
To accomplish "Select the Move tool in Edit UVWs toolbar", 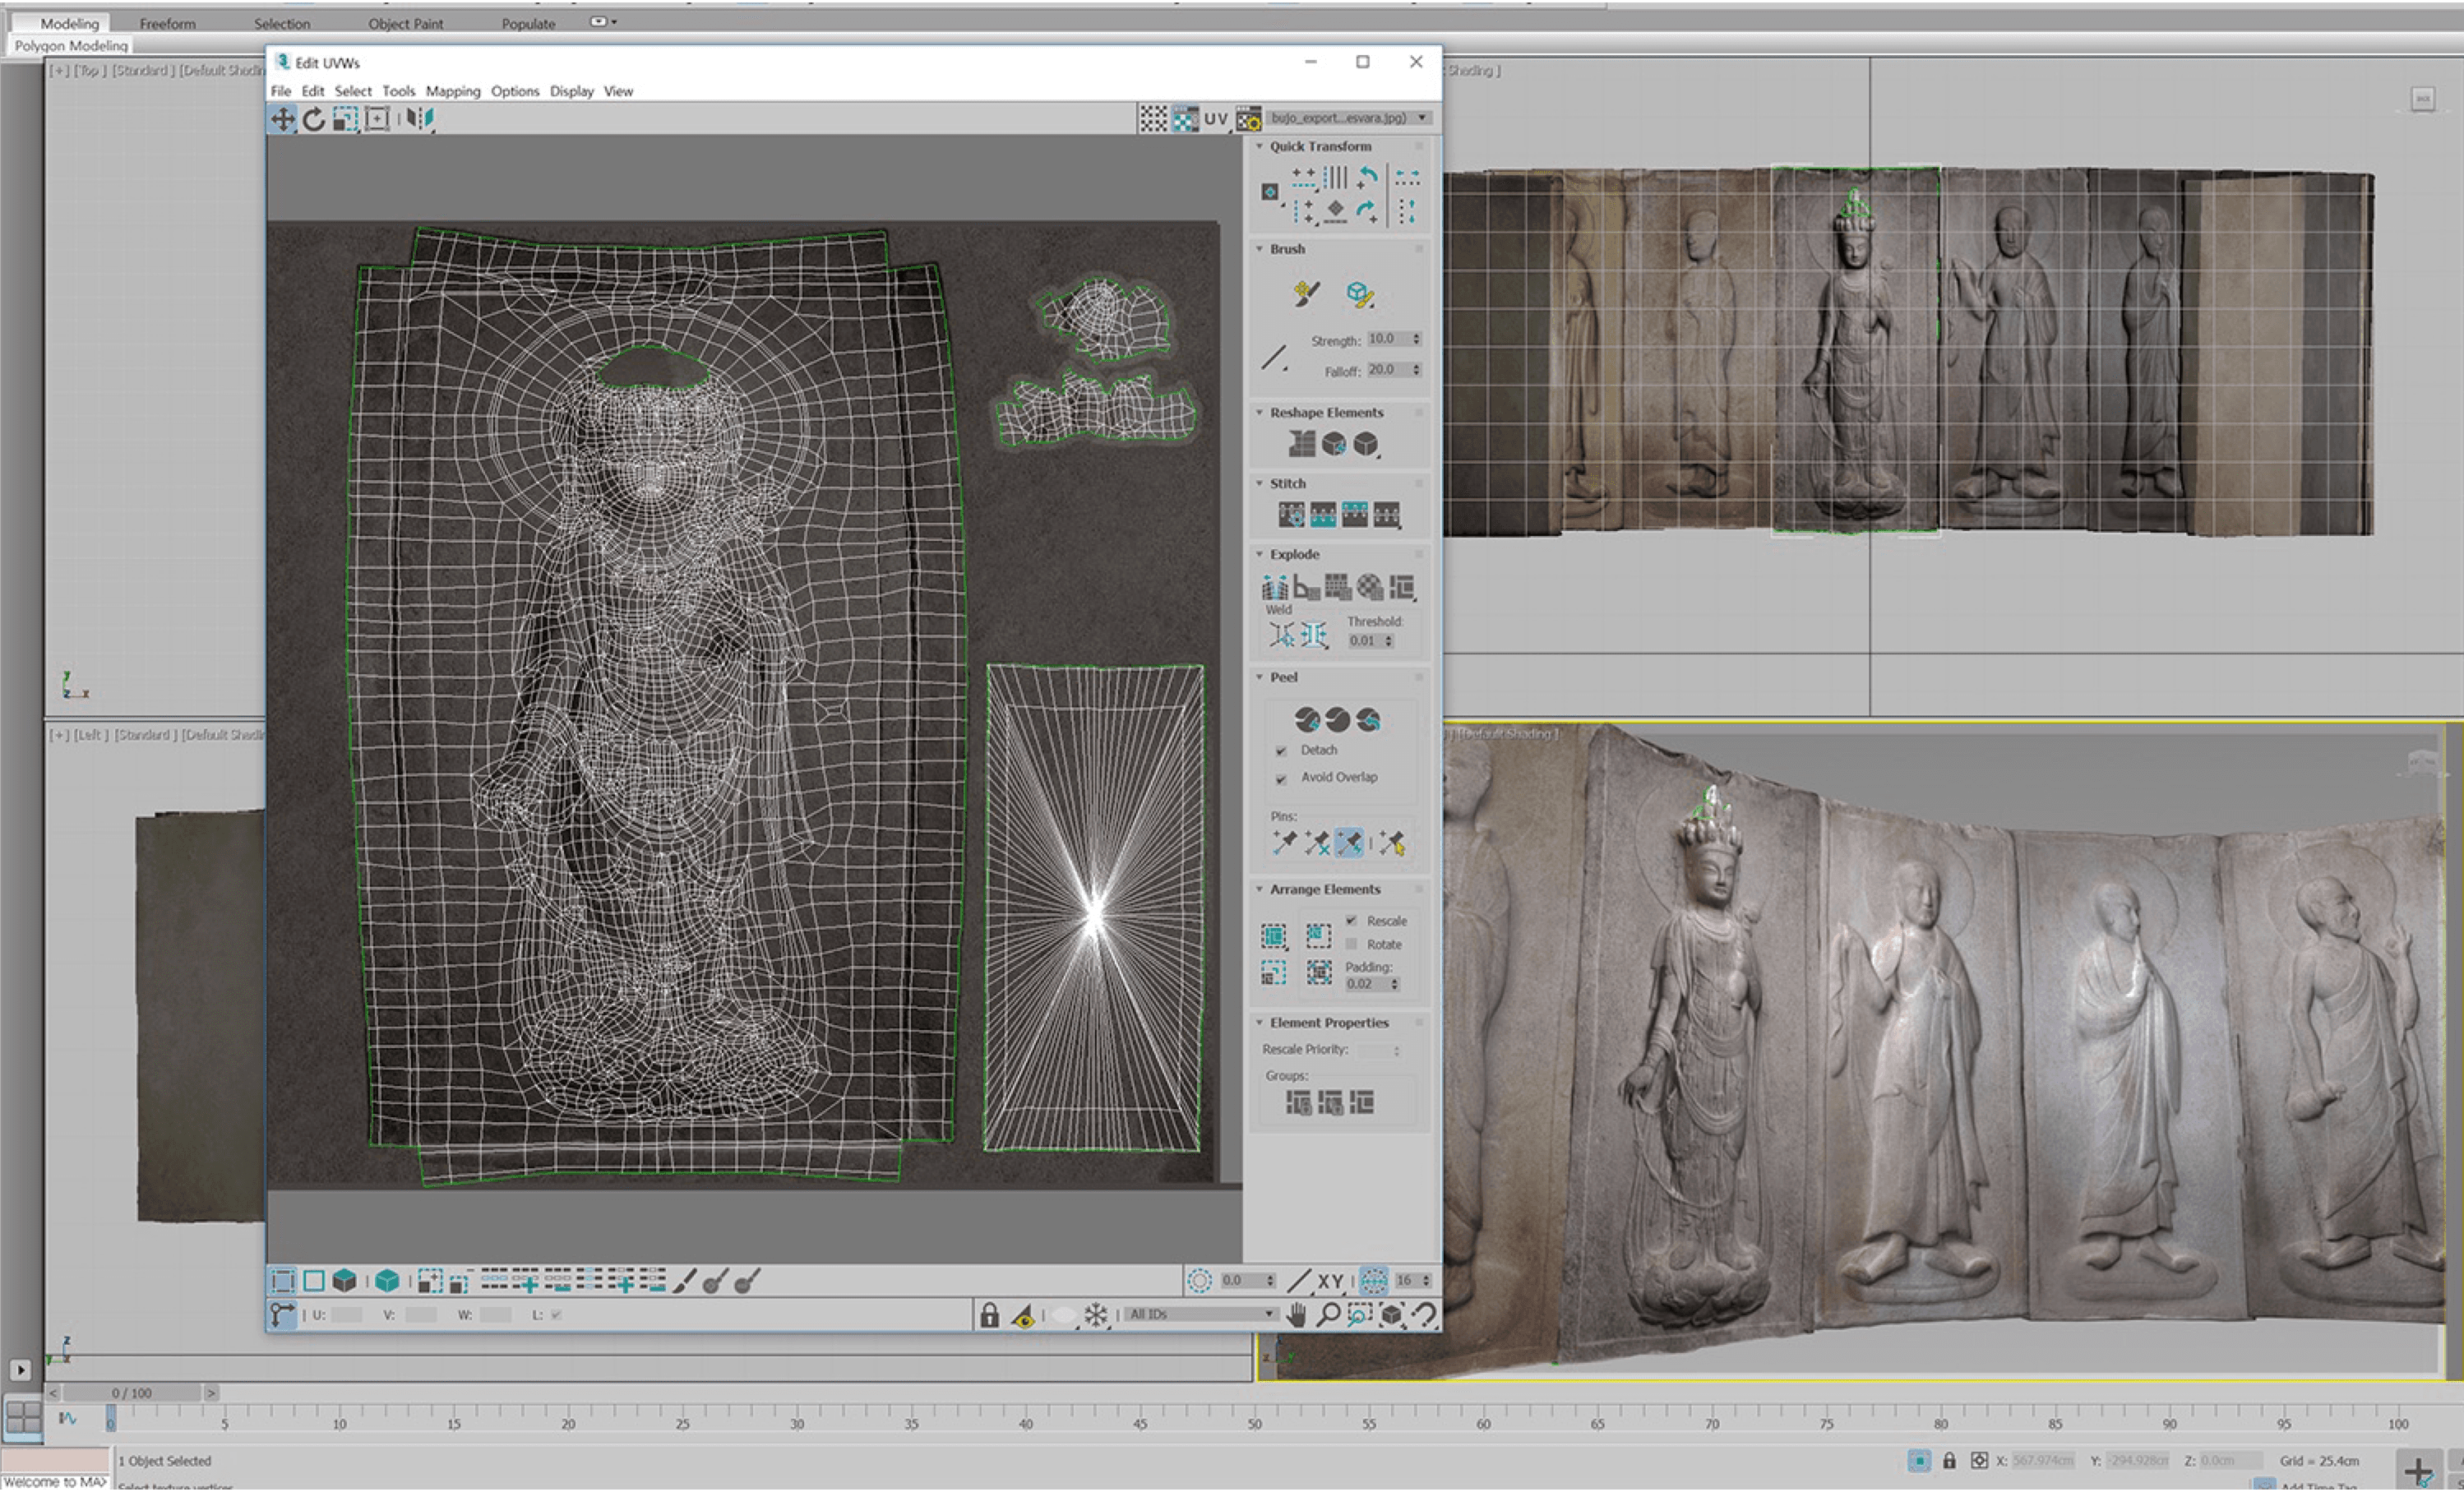I will tap(283, 119).
